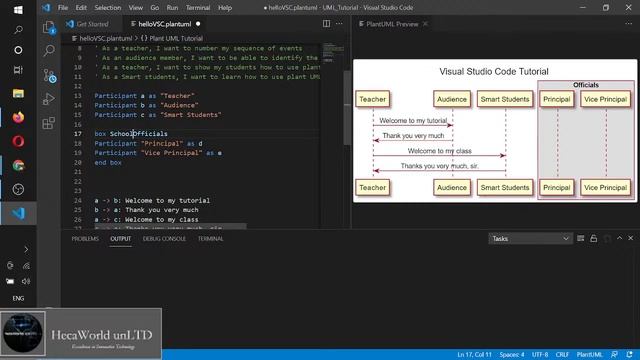Click the top Vice Principal box in preview
This screenshot has width=640, height=360.
coord(605,99)
